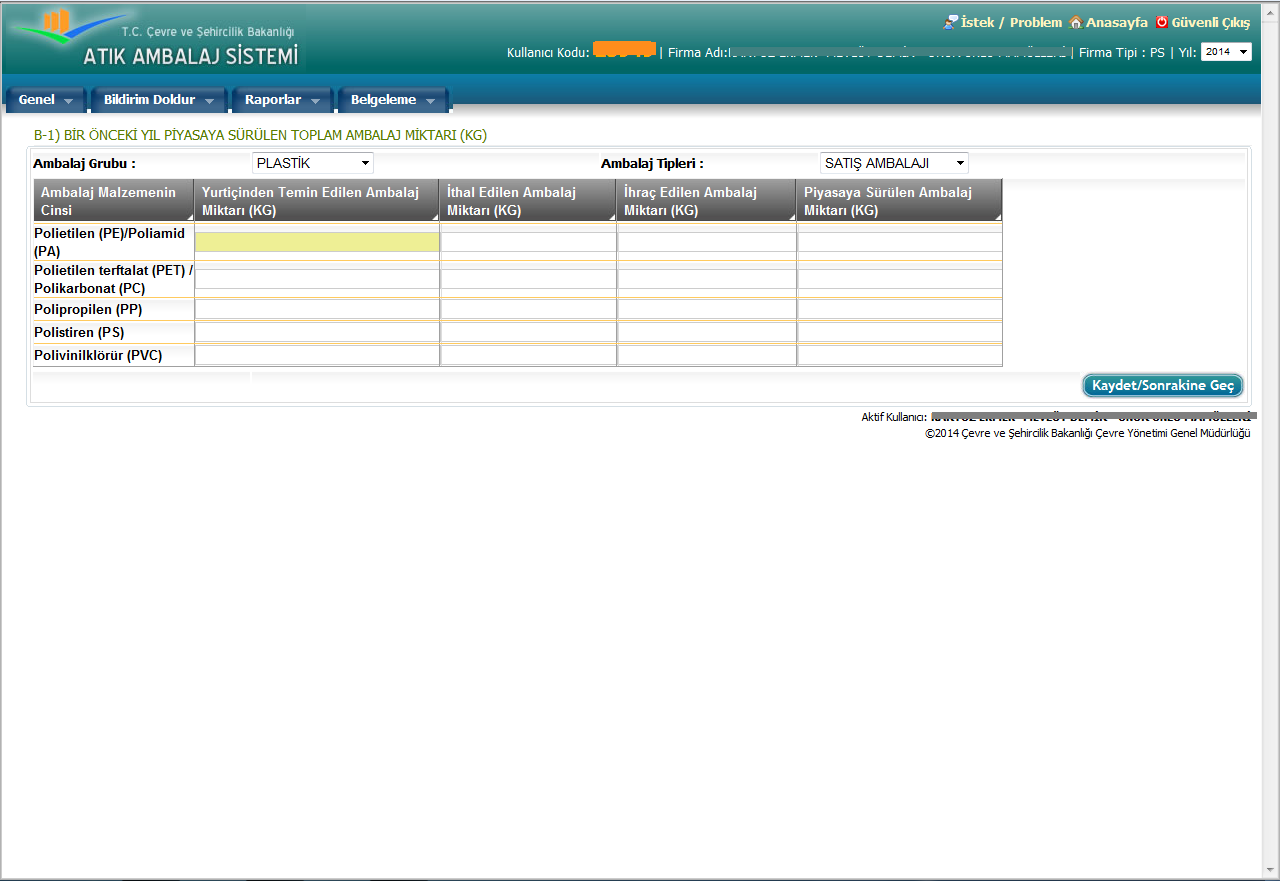1280x881 pixels.
Task: Click the Güvenli Çıkış power icon
Action: pyautogui.click(x=1162, y=22)
